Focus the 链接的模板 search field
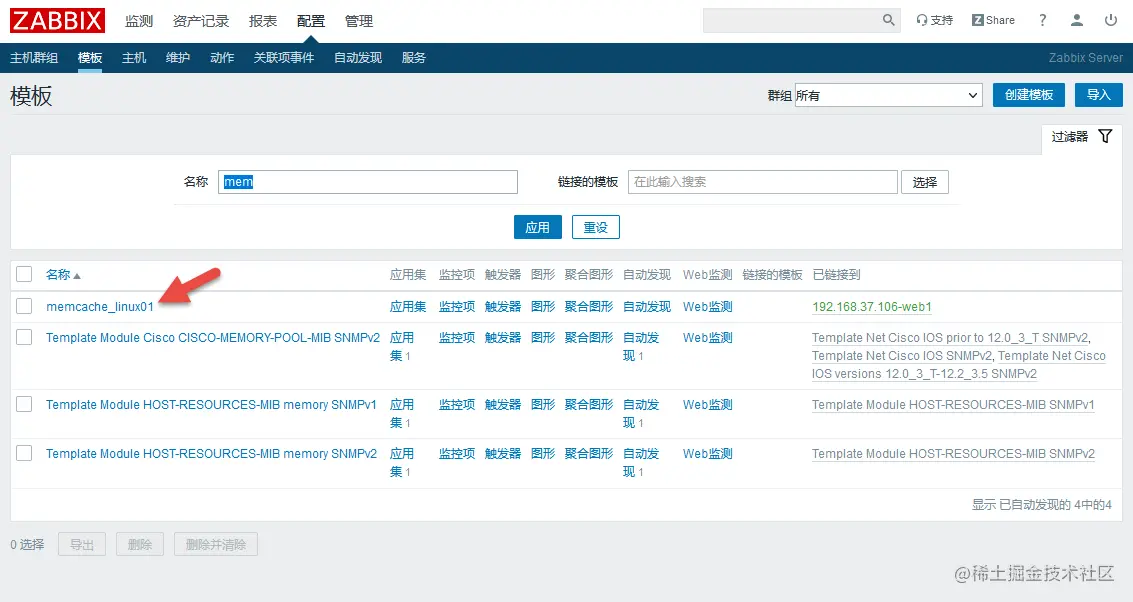 point(763,182)
